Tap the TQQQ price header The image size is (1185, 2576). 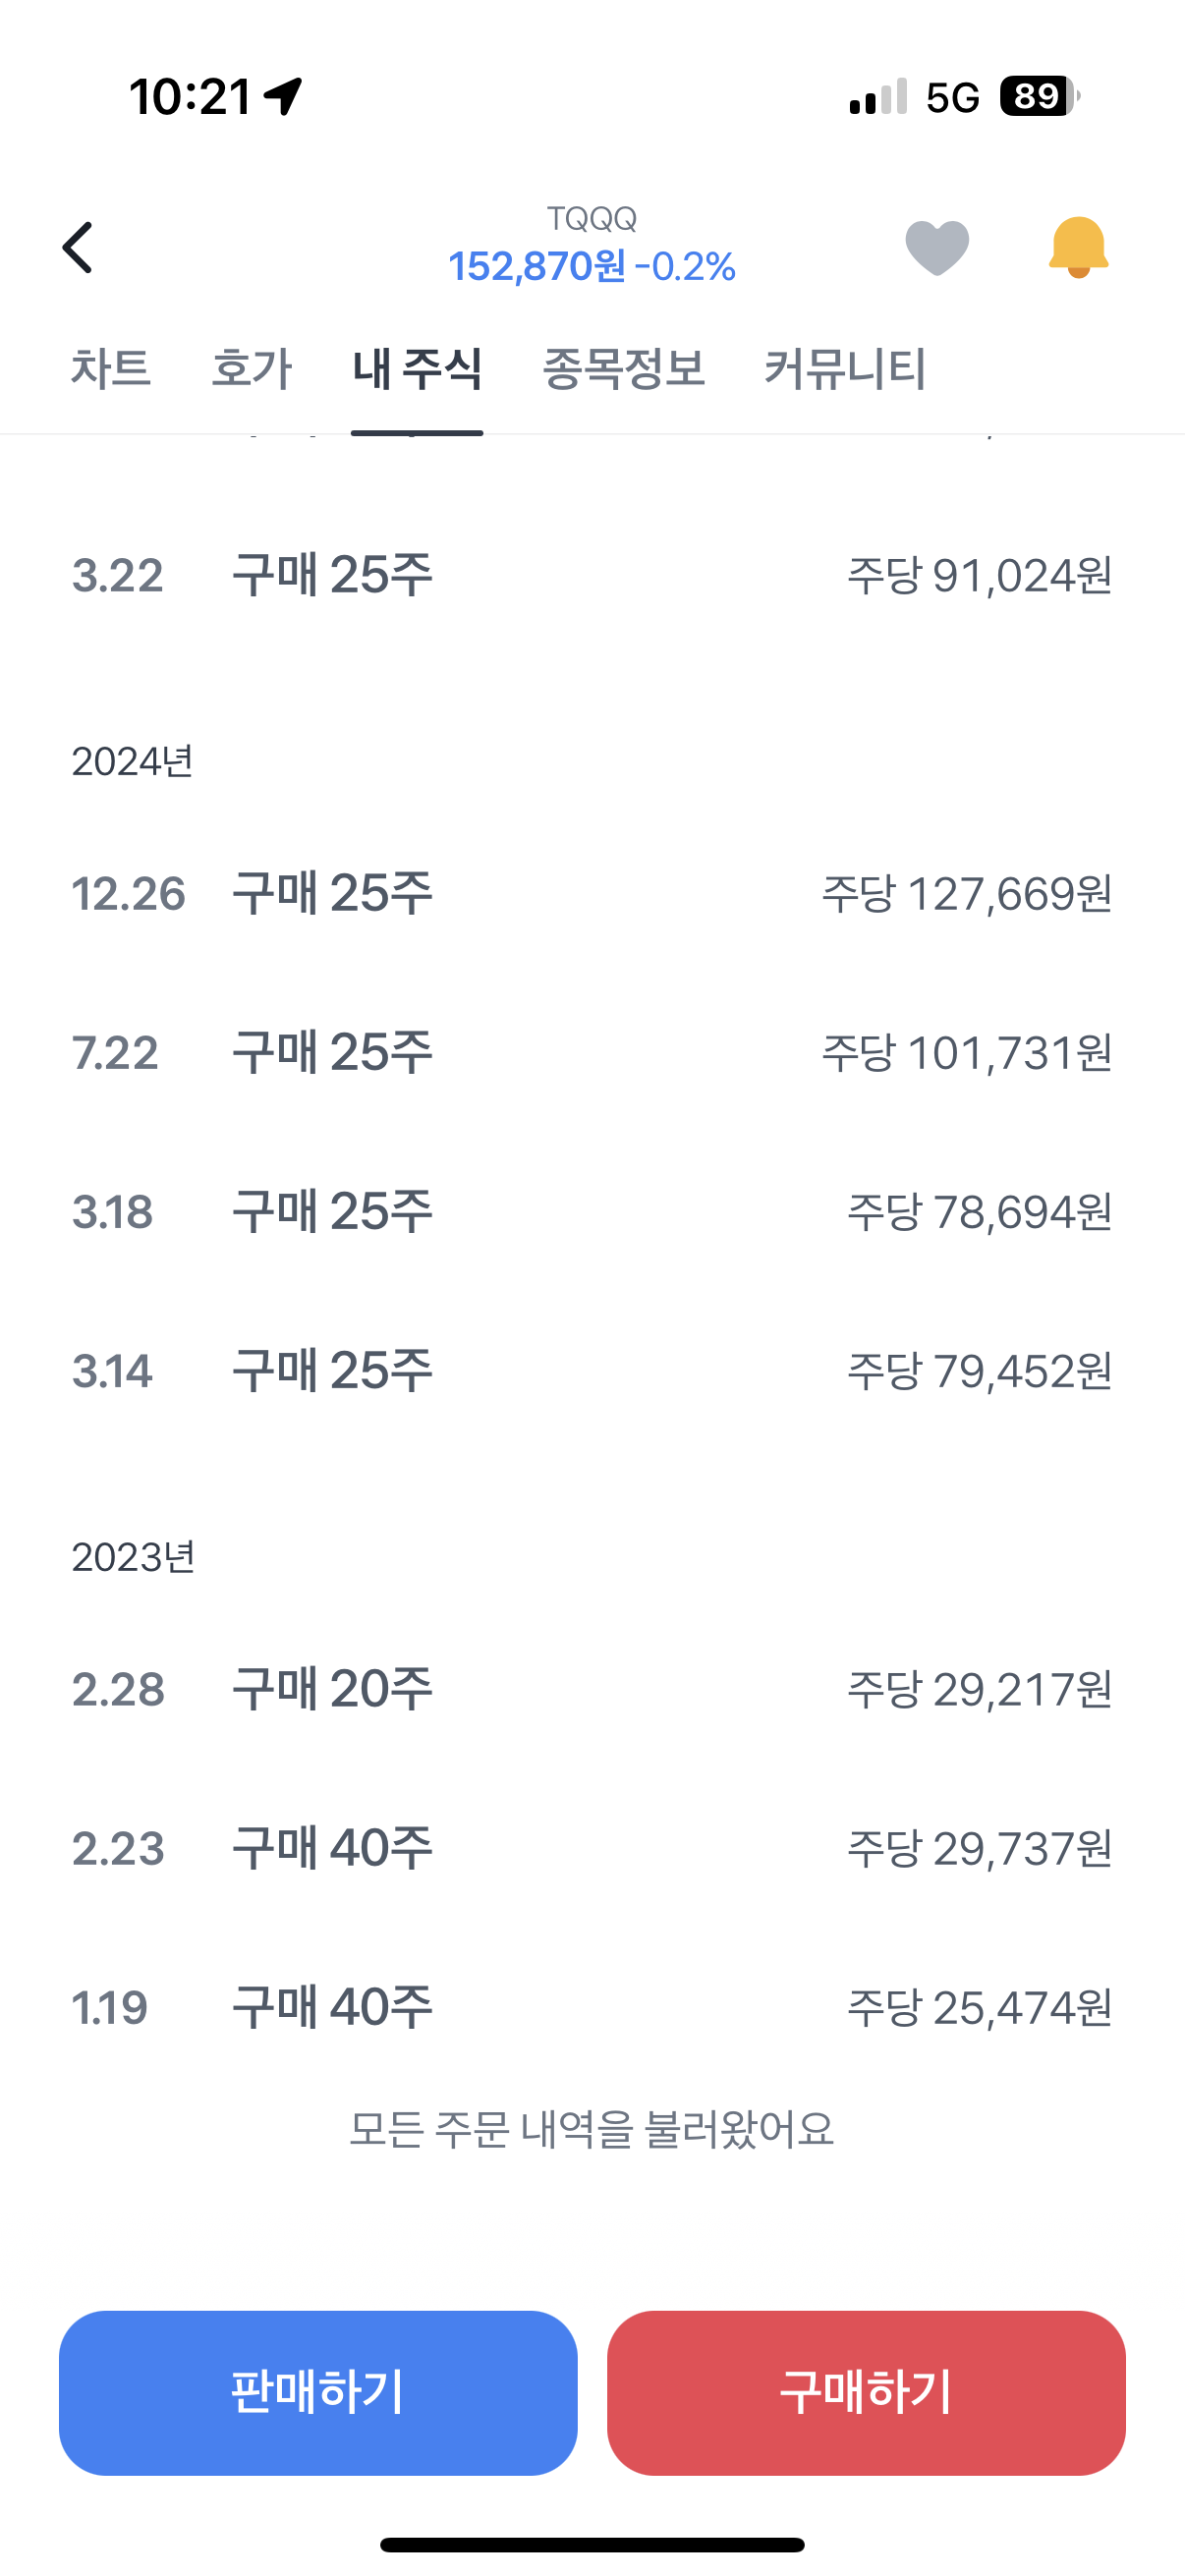[x=591, y=247]
